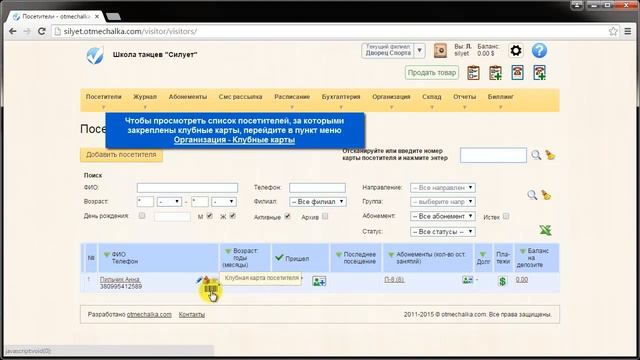This screenshot has width=640, height=360.
Task: Click broom icon next to card number field
Action: click(x=550, y=155)
